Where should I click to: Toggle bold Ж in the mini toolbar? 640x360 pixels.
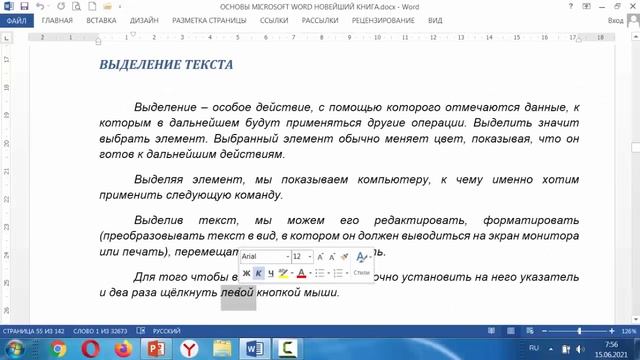[246, 273]
